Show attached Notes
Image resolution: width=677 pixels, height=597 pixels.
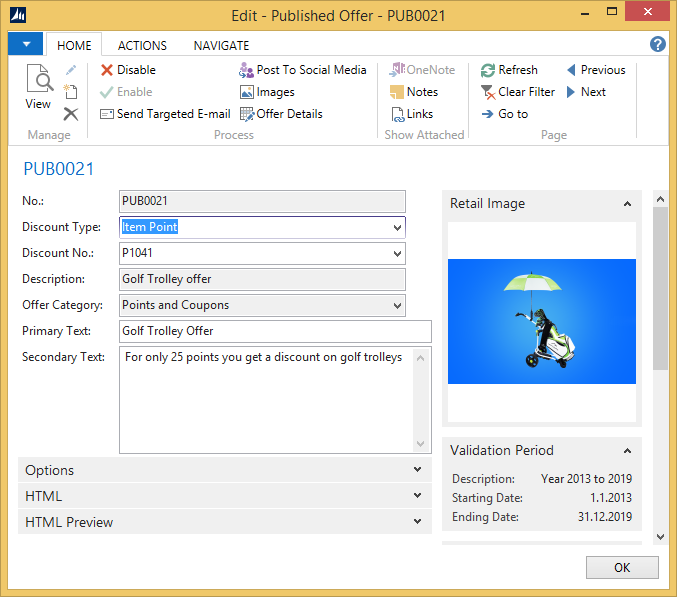pyautogui.click(x=414, y=92)
